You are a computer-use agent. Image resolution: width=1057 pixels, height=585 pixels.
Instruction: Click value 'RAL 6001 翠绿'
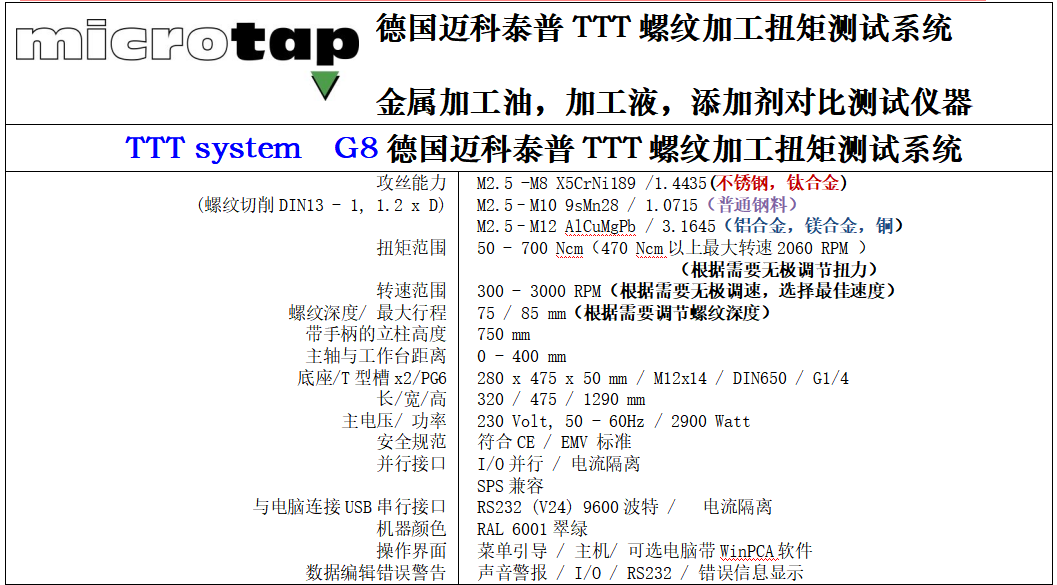[x=532, y=529]
